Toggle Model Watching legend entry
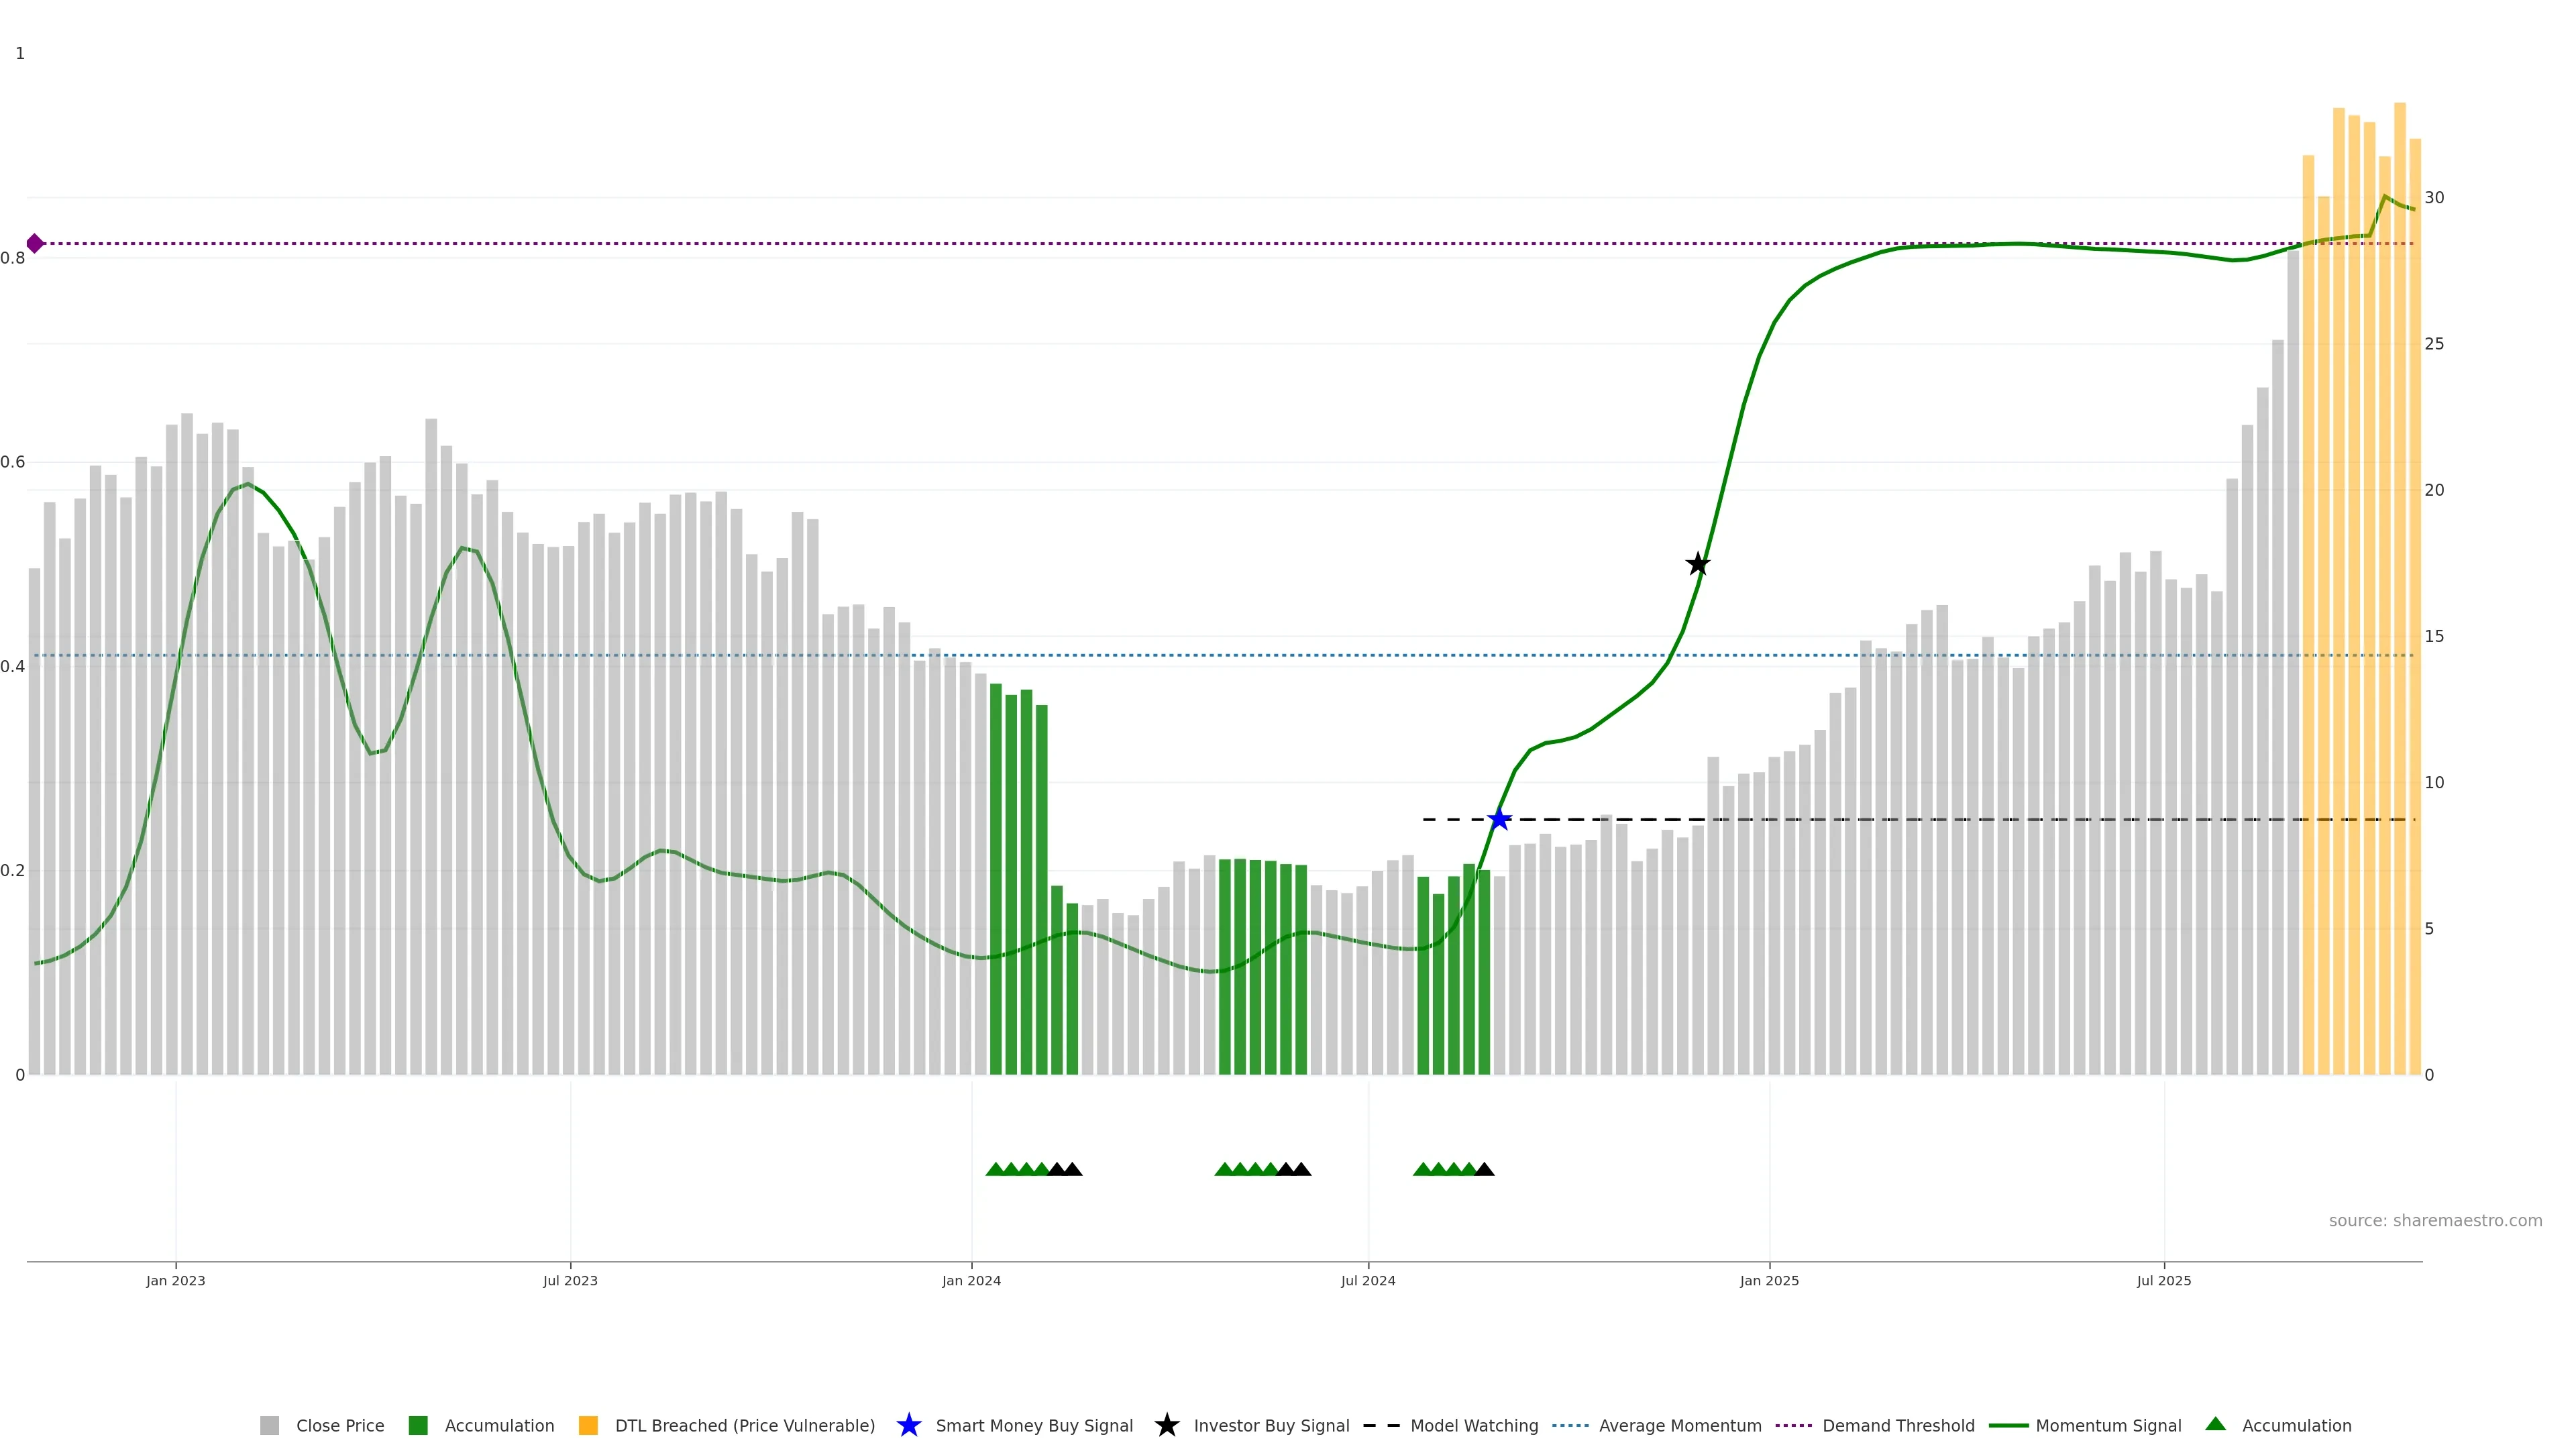 pos(1473,1426)
